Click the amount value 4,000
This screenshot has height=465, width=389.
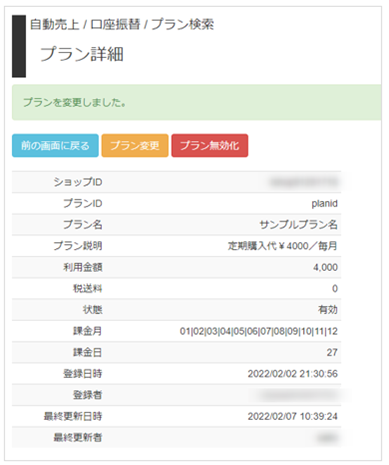click(x=325, y=267)
